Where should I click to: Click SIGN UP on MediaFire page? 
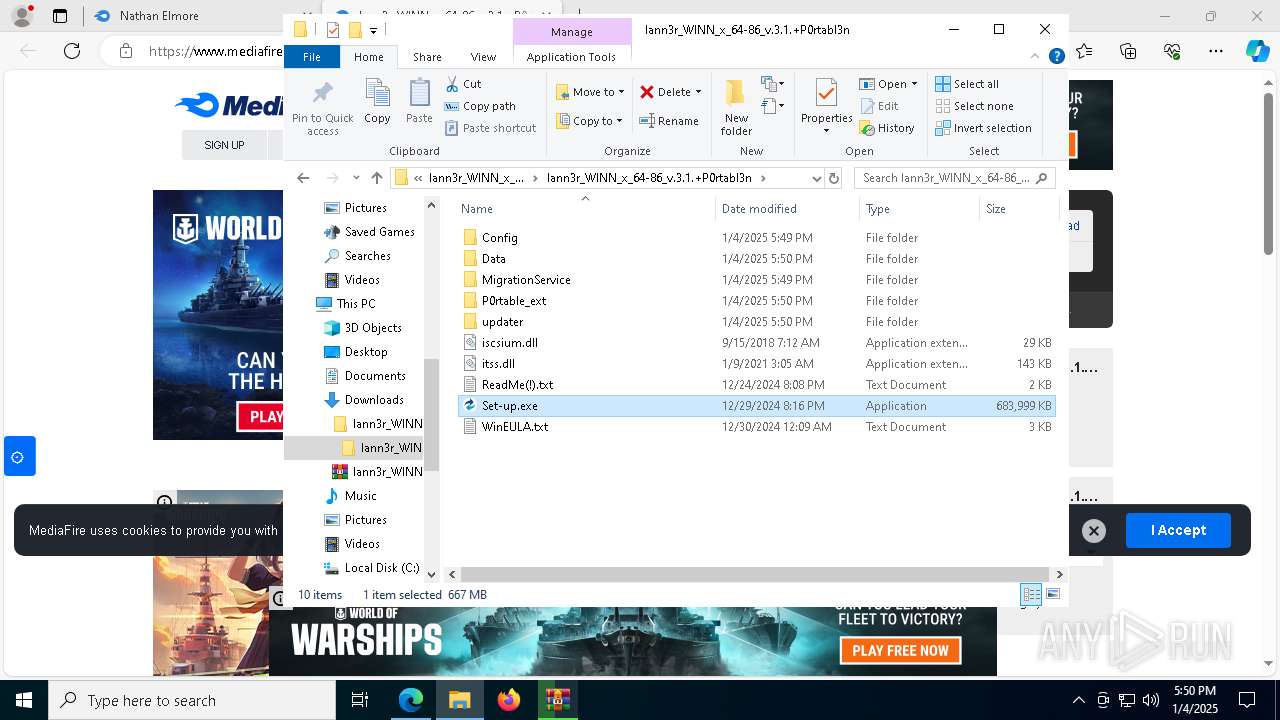[224, 145]
